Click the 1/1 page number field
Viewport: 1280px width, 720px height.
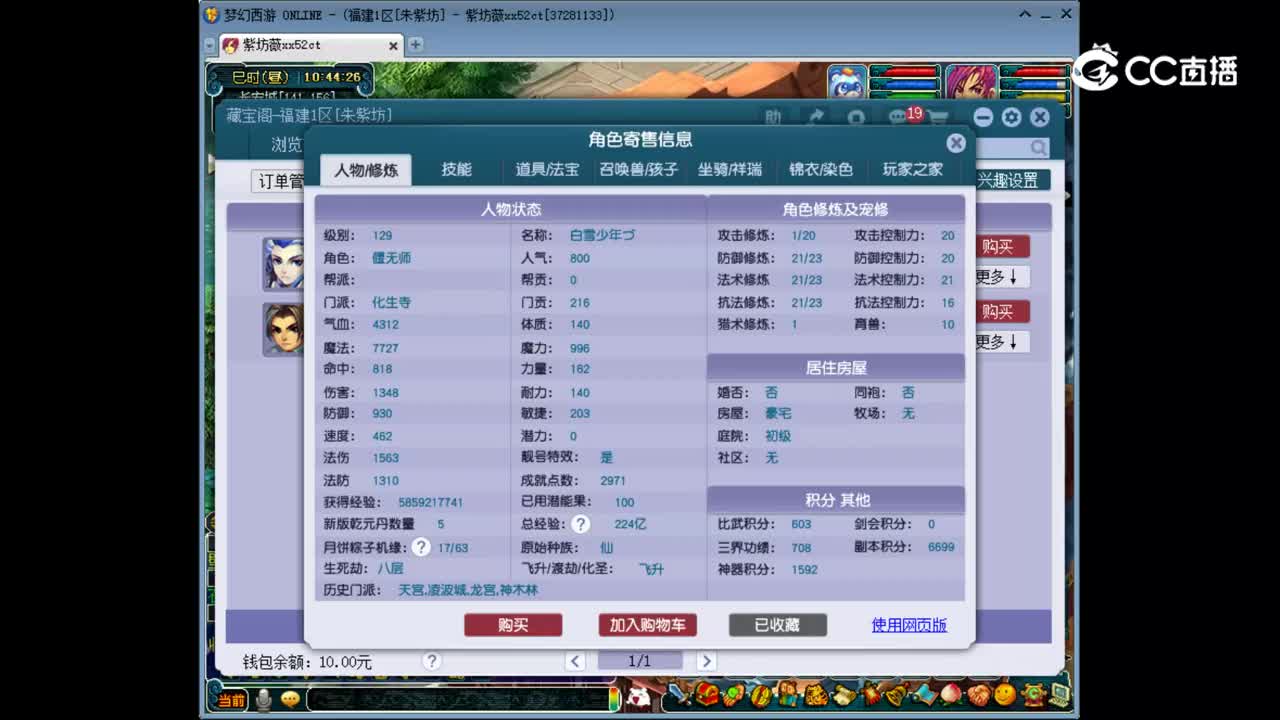tap(640, 661)
